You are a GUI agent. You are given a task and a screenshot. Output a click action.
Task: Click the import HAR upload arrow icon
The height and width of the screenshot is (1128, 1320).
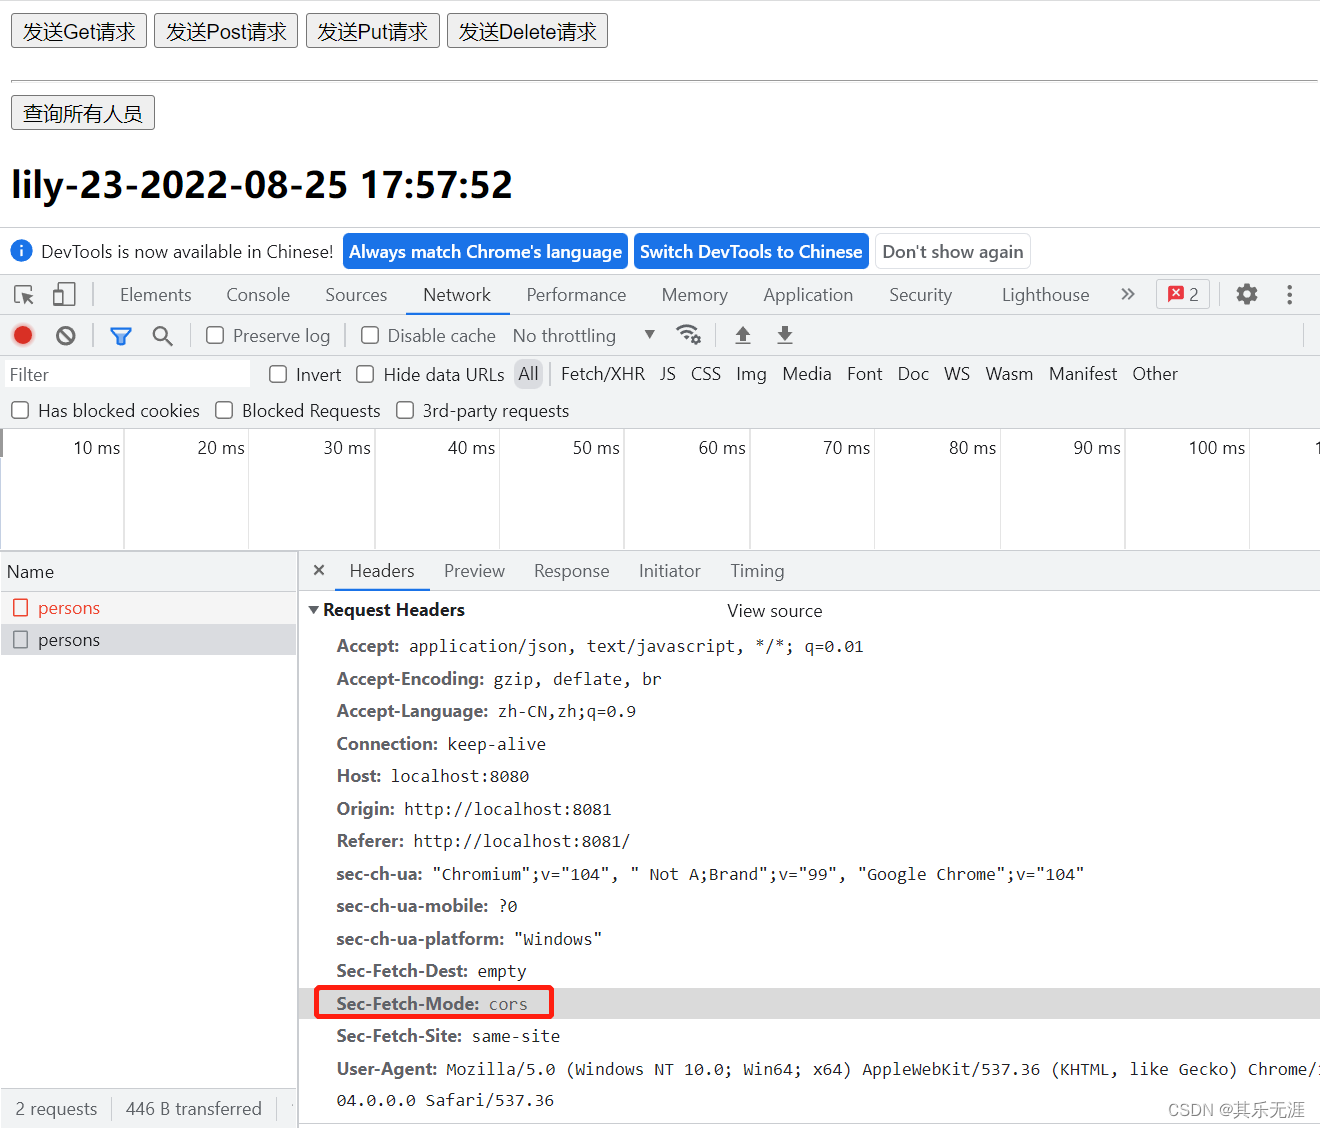point(743,335)
